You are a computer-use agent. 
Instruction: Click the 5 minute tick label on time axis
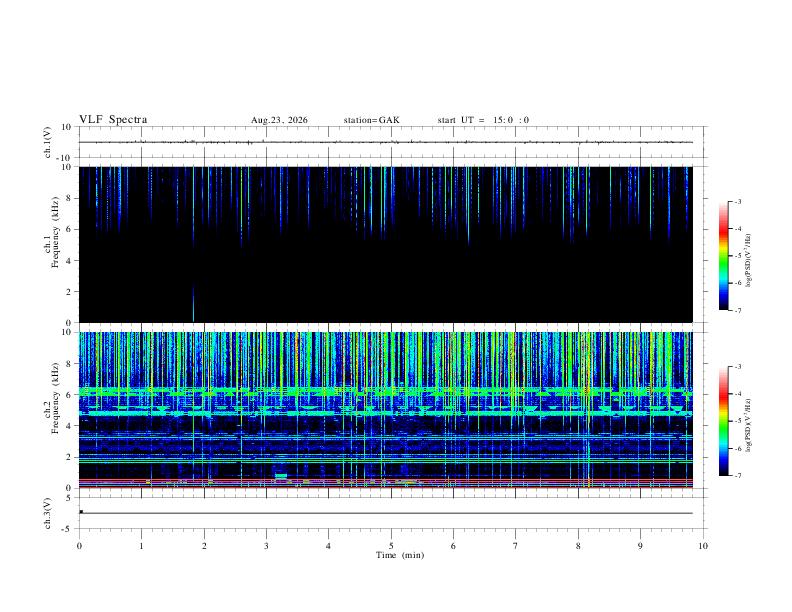click(391, 546)
